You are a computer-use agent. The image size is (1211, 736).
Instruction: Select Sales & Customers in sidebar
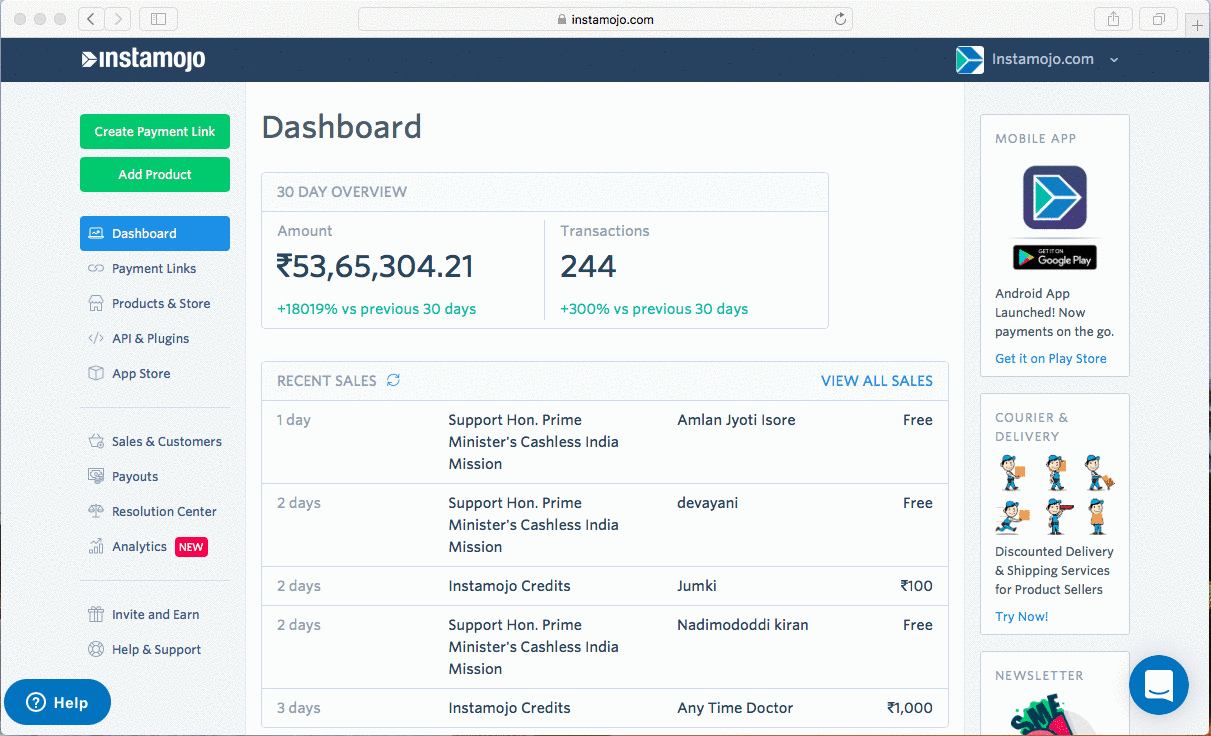tap(166, 441)
